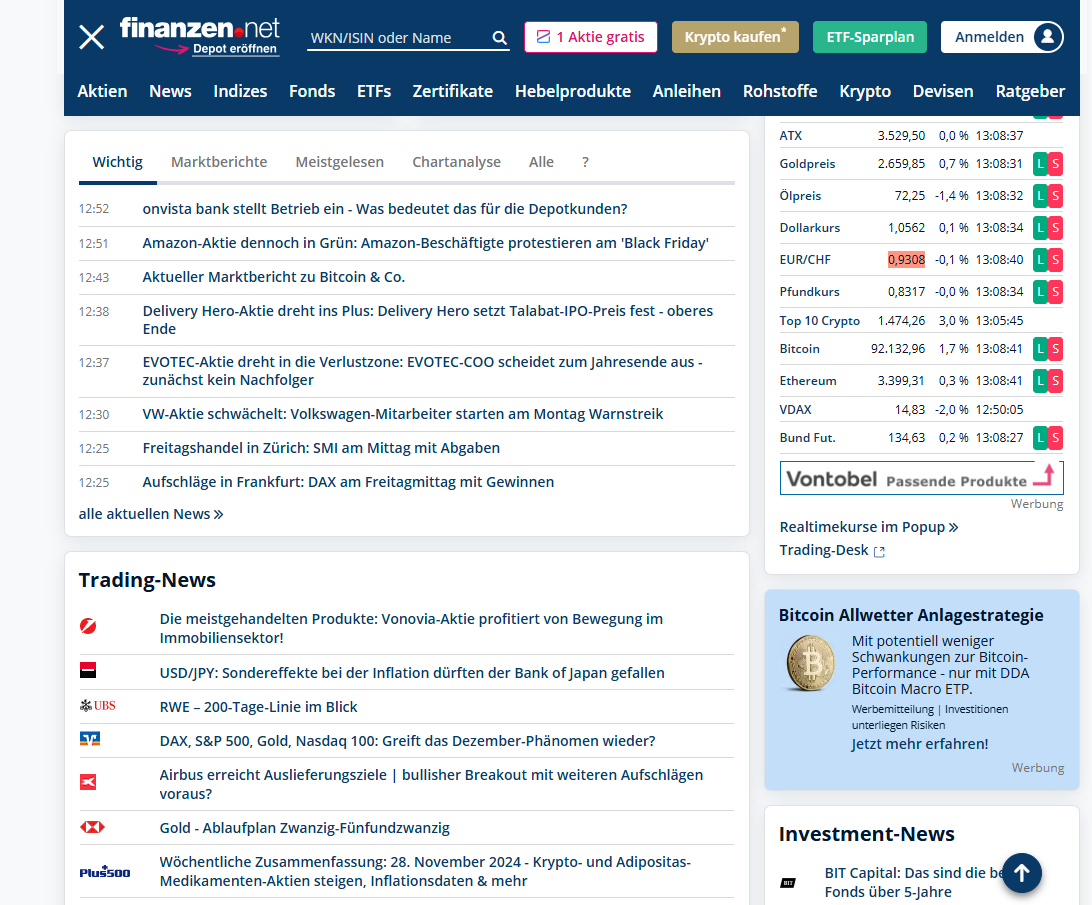The image size is (1092, 905).
Task: Open Aktueller Marktbericht zu Bitcoin & Co.
Action: click(274, 277)
